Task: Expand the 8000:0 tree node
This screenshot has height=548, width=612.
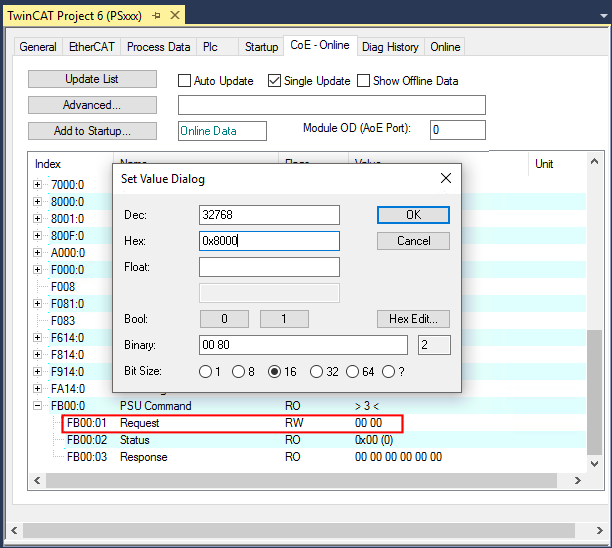Action: [x=37, y=201]
